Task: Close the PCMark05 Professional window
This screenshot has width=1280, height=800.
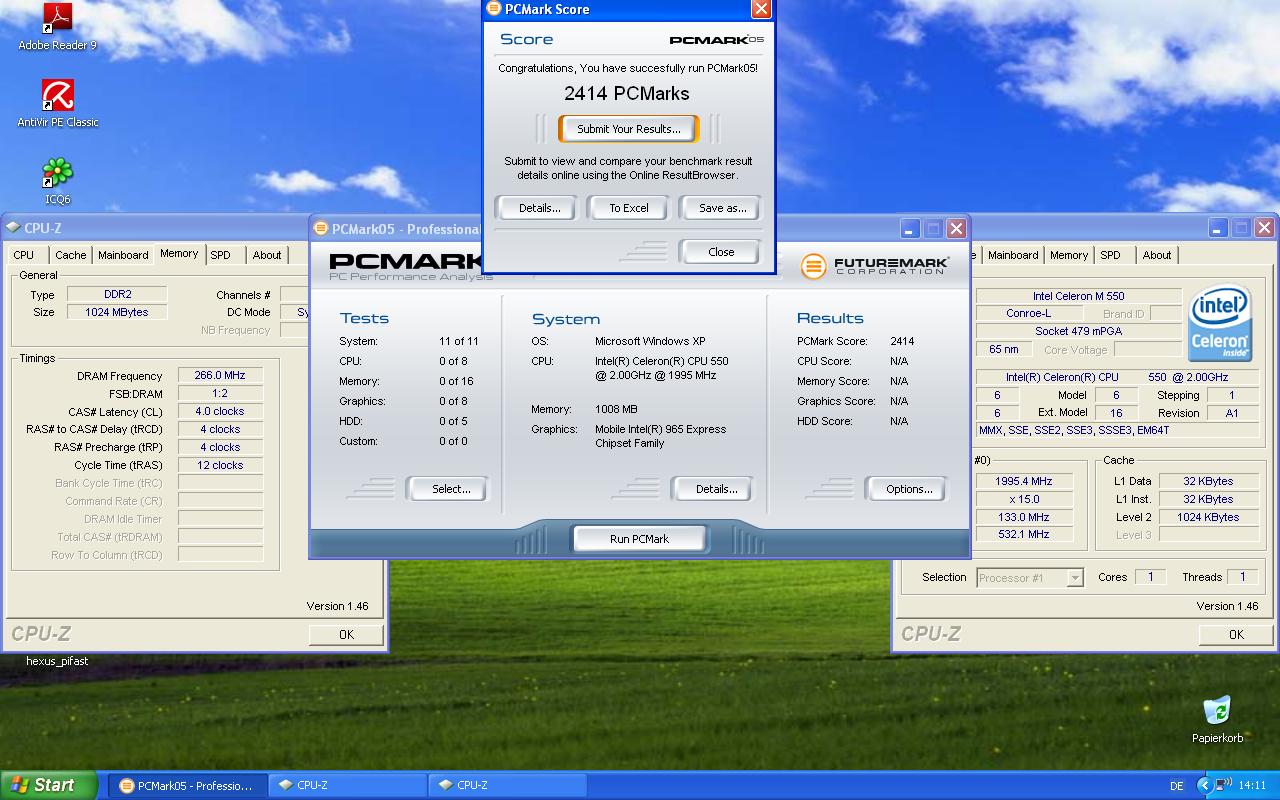Action: (x=956, y=228)
